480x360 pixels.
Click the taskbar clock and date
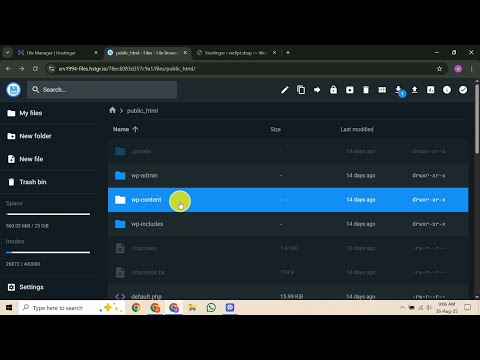coord(447,307)
